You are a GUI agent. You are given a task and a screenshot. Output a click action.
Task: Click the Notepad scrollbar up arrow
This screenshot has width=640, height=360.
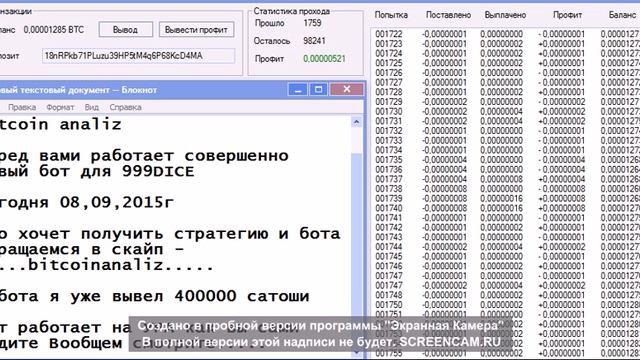pos(356,122)
